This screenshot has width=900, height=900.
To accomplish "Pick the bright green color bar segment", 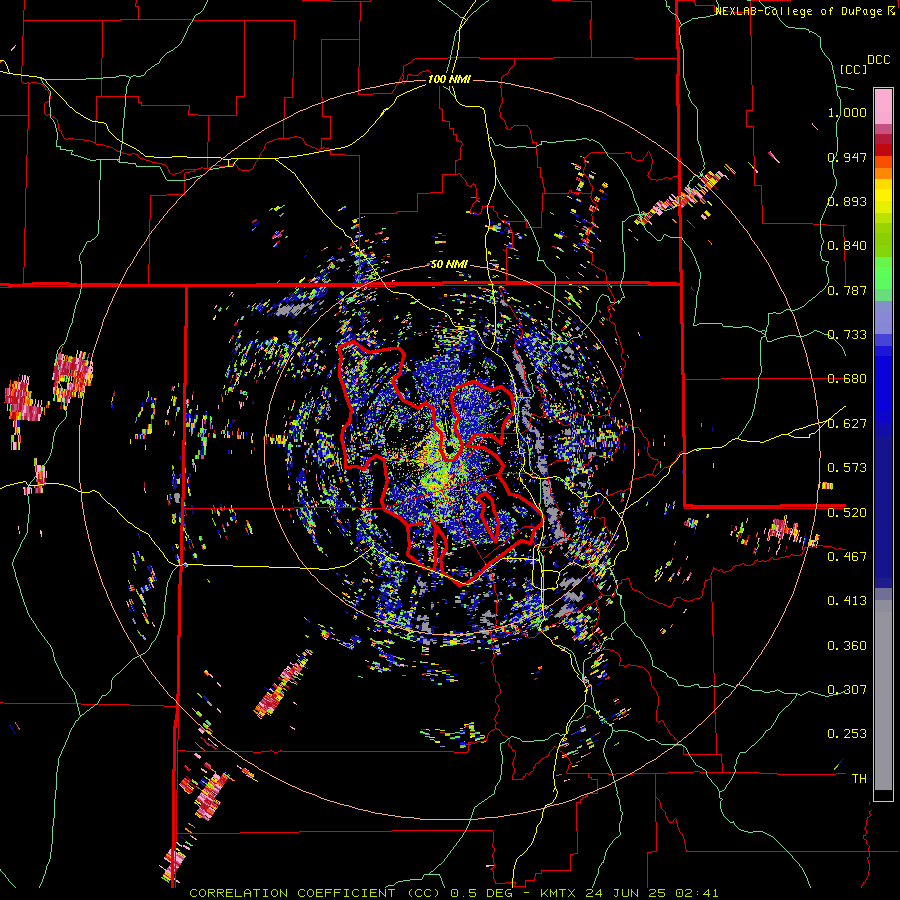I will click(883, 273).
